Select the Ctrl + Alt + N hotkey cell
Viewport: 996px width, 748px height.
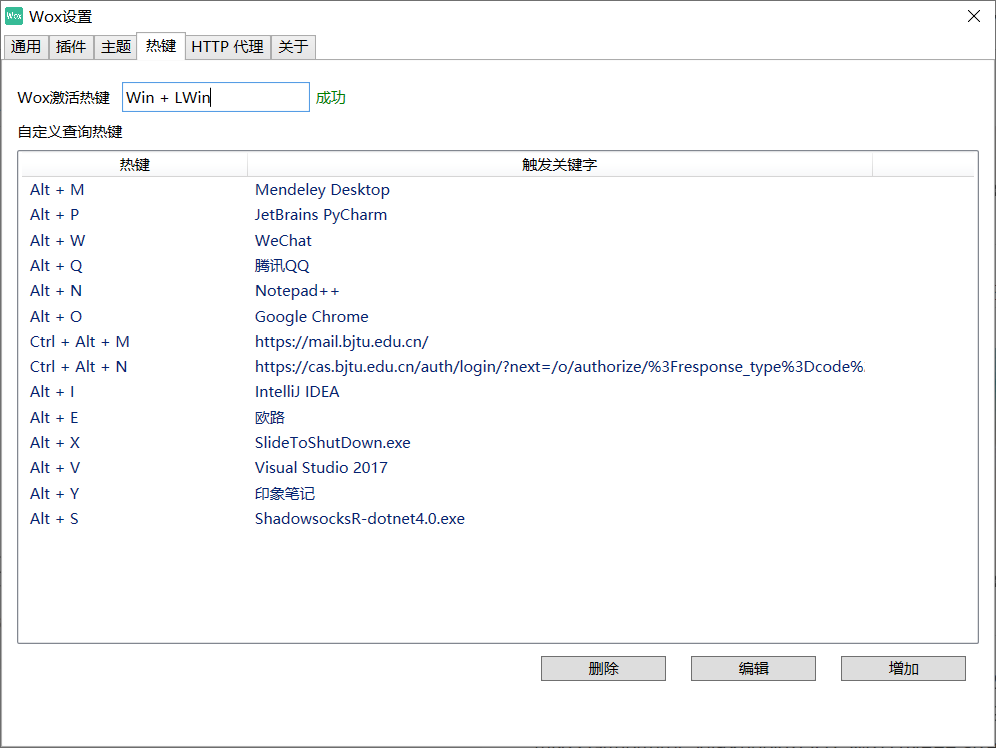(x=79, y=367)
